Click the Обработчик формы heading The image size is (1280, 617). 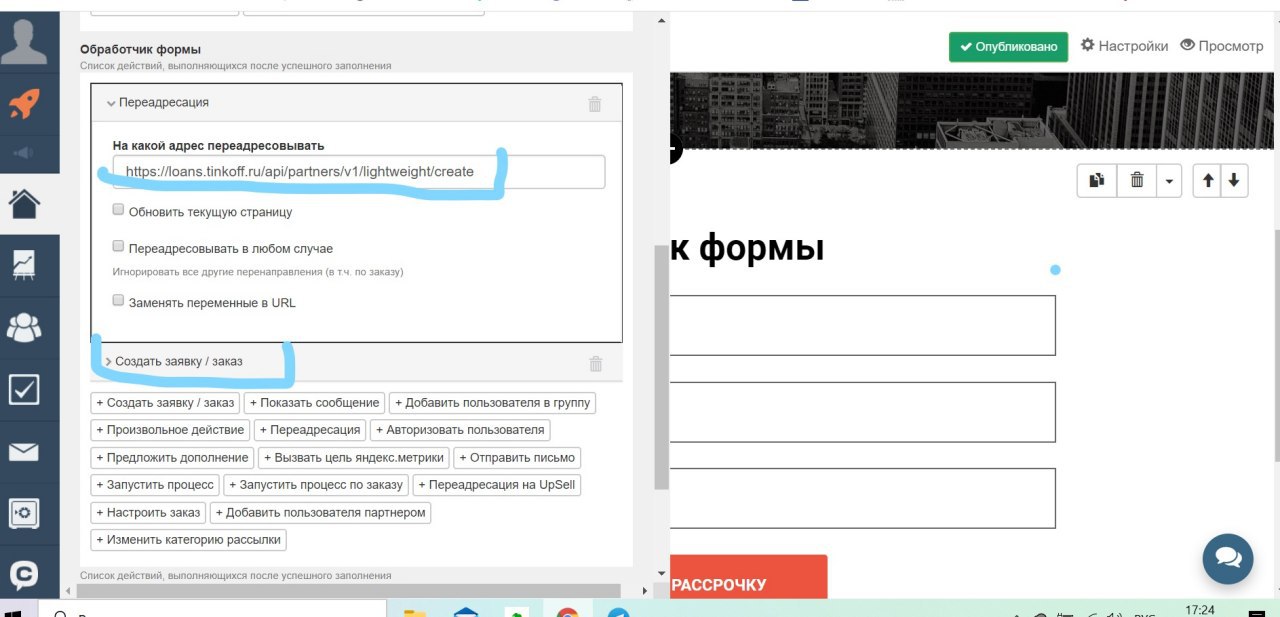point(140,49)
